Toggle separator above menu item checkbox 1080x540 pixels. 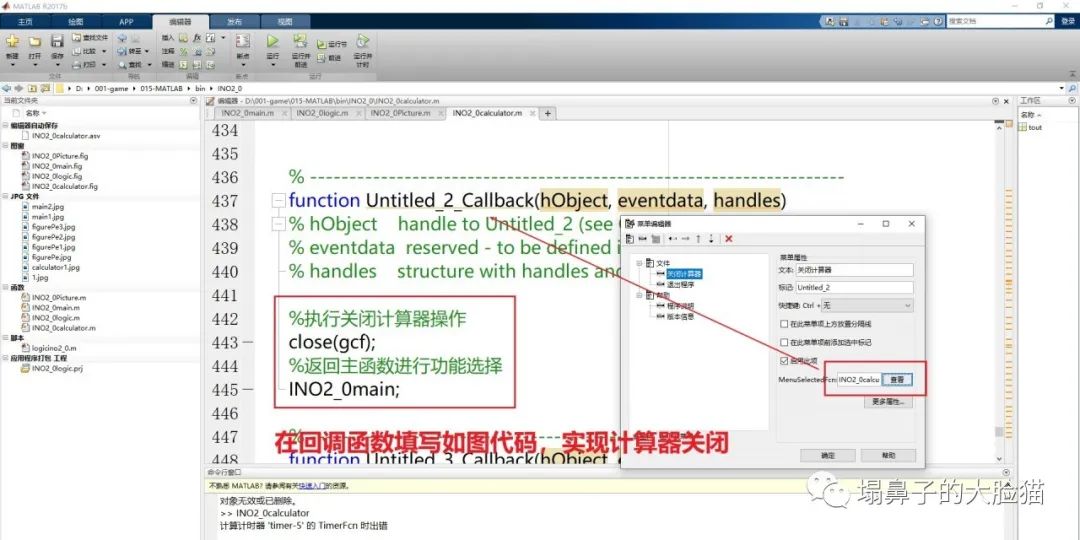coord(784,324)
